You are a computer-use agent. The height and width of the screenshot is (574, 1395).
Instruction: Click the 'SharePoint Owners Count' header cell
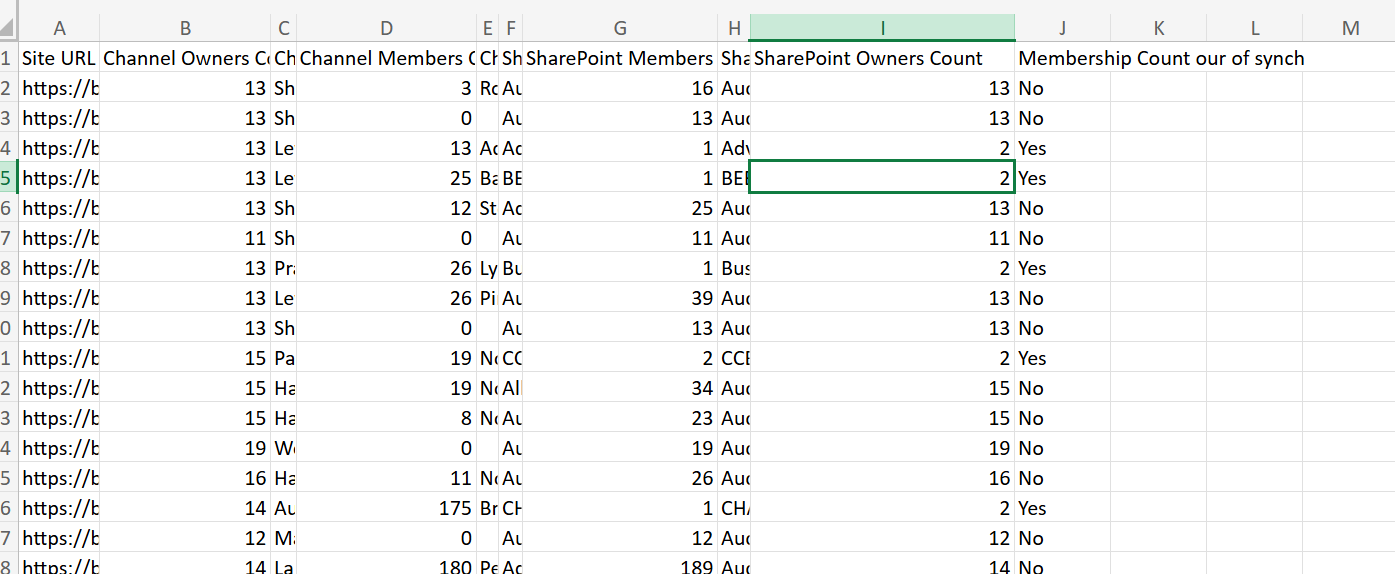click(882, 58)
